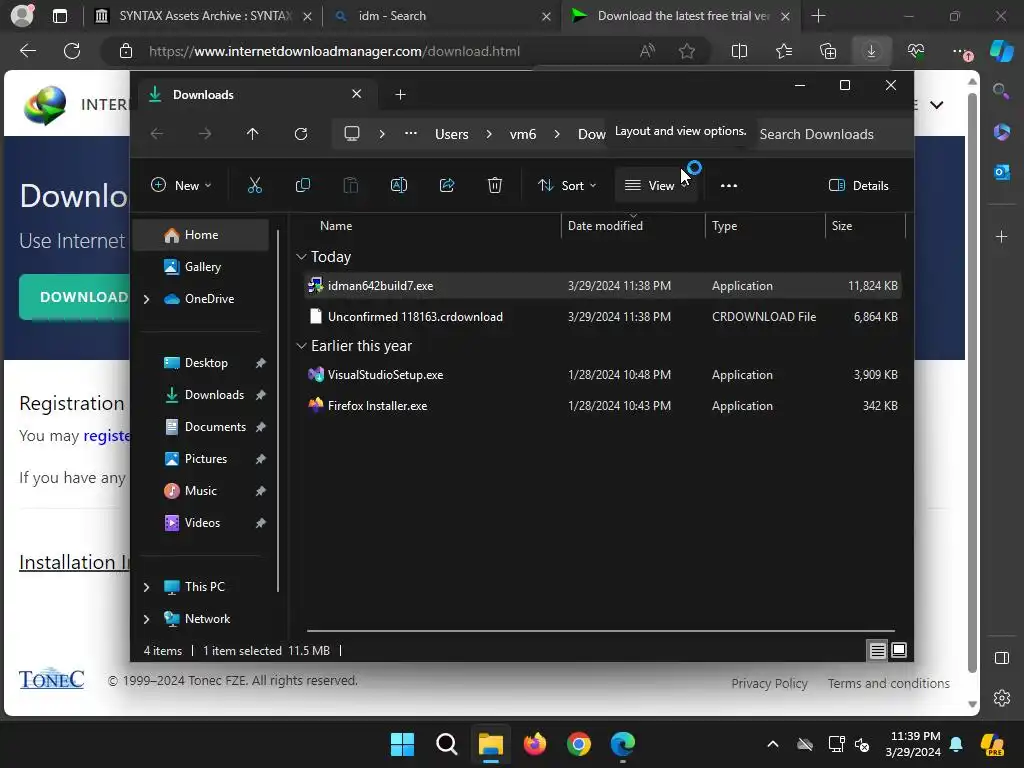The height and width of the screenshot is (768, 1024).
Task: Sort by Size column header
Action: click(865, 226)
